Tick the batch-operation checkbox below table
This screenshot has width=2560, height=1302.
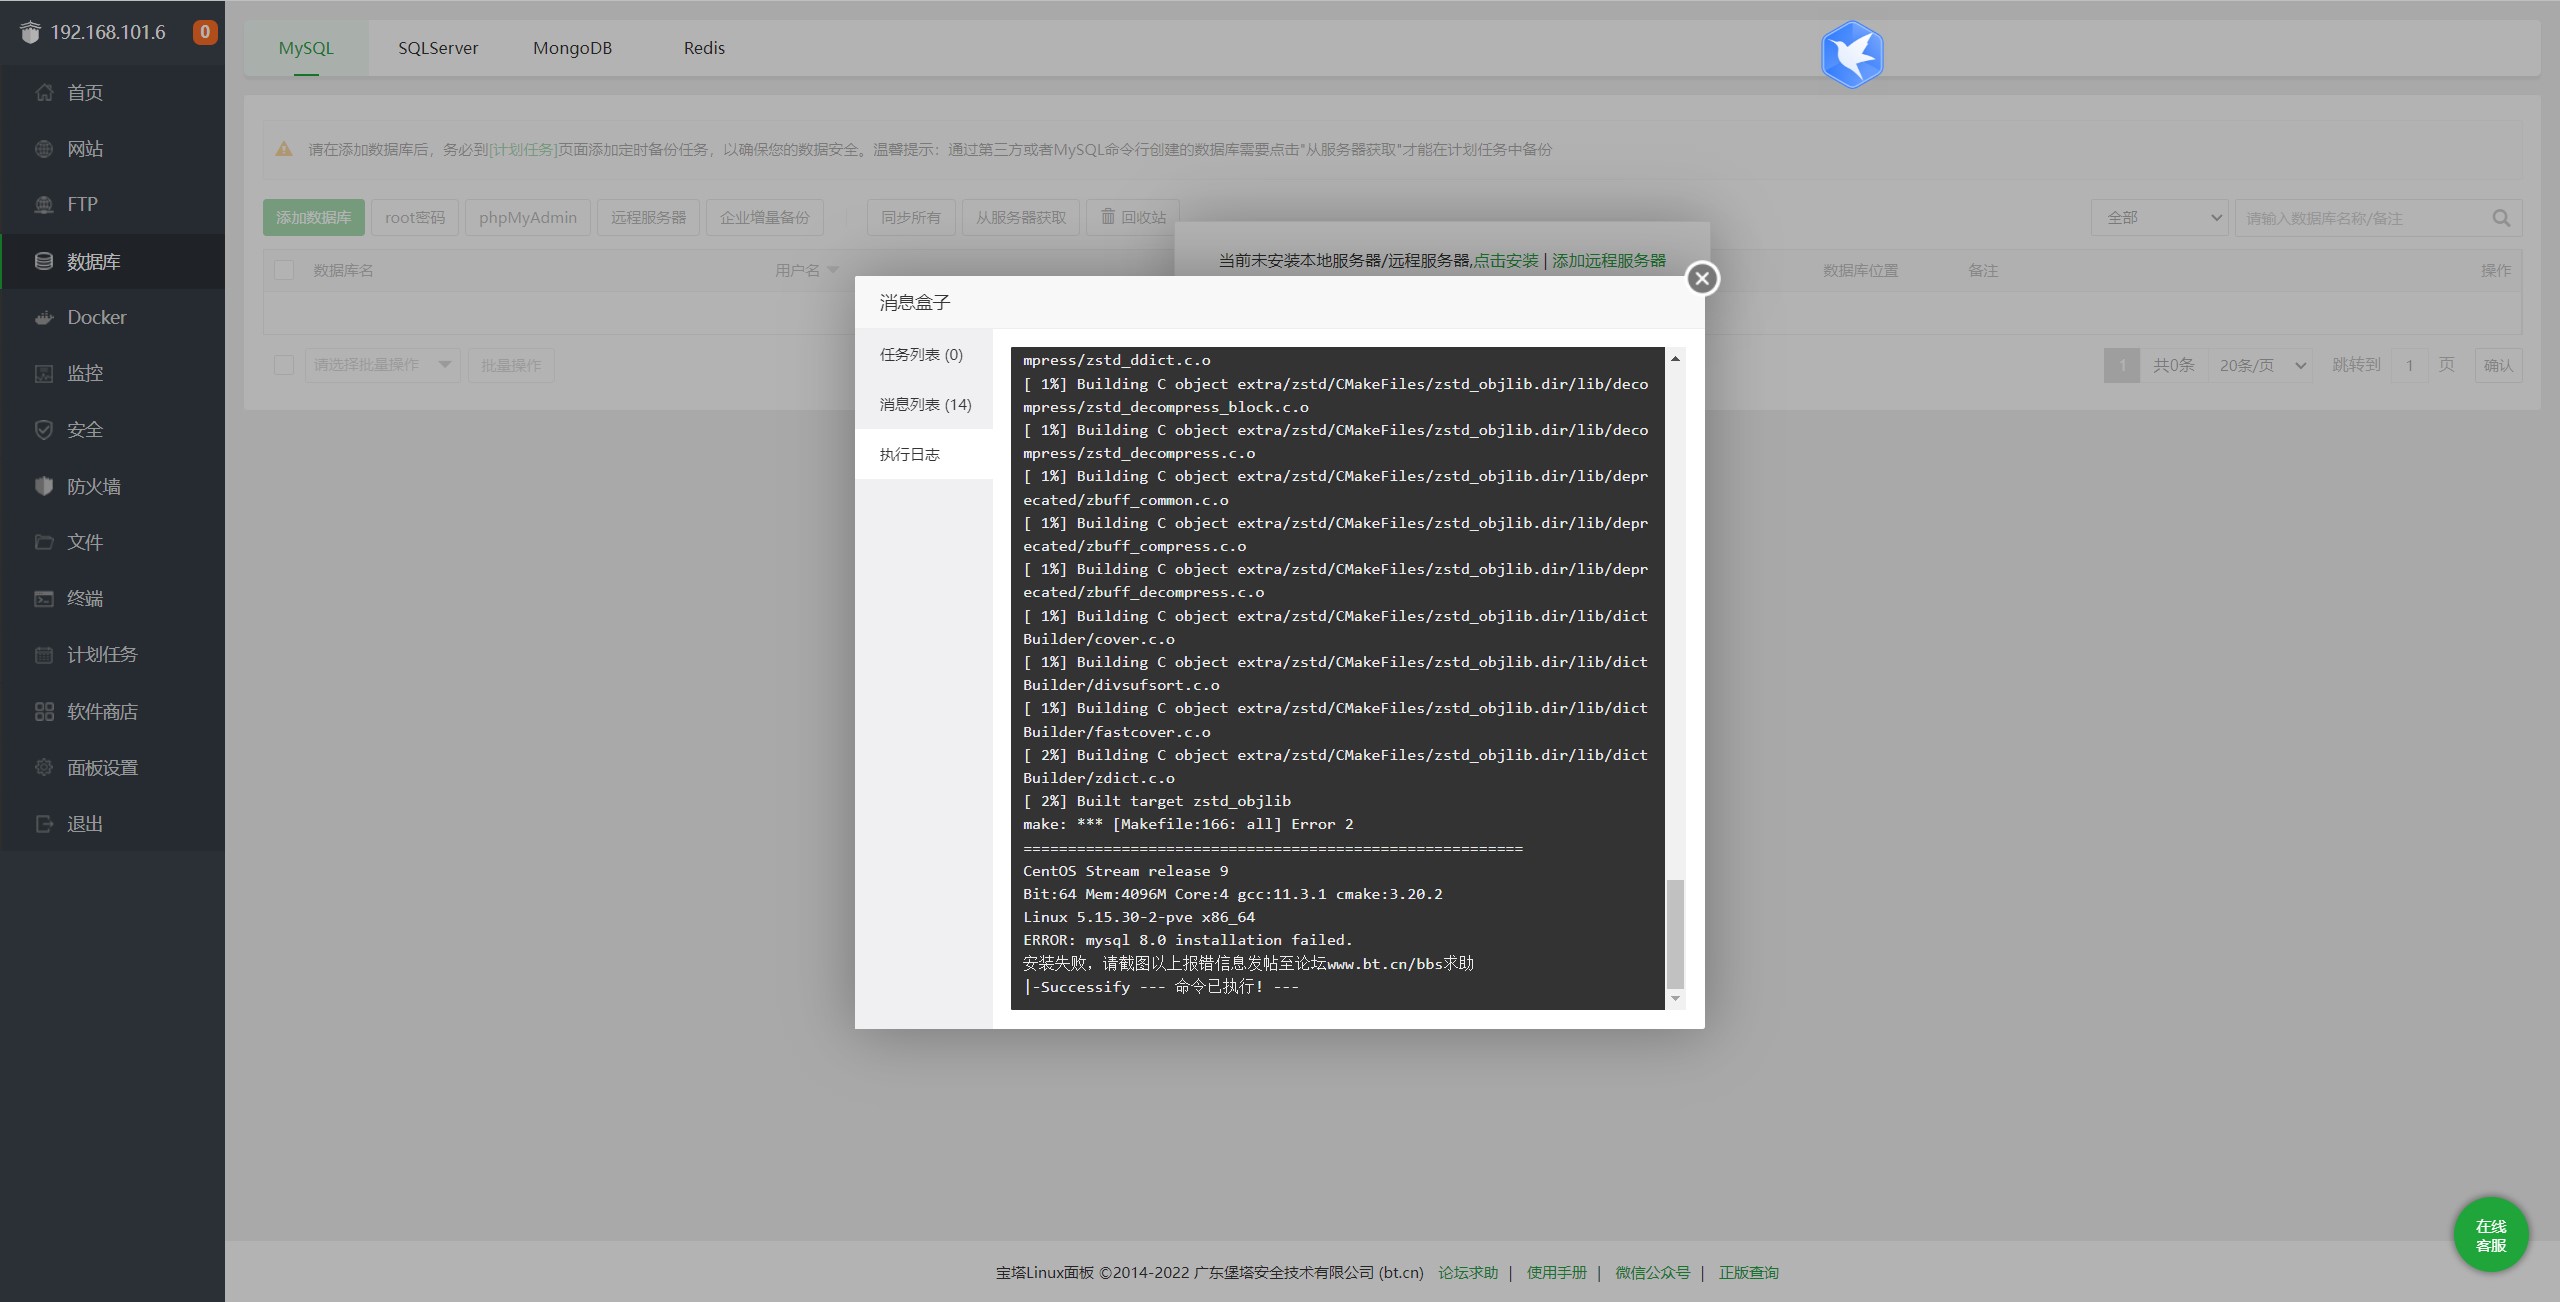[x=284, y=365]
